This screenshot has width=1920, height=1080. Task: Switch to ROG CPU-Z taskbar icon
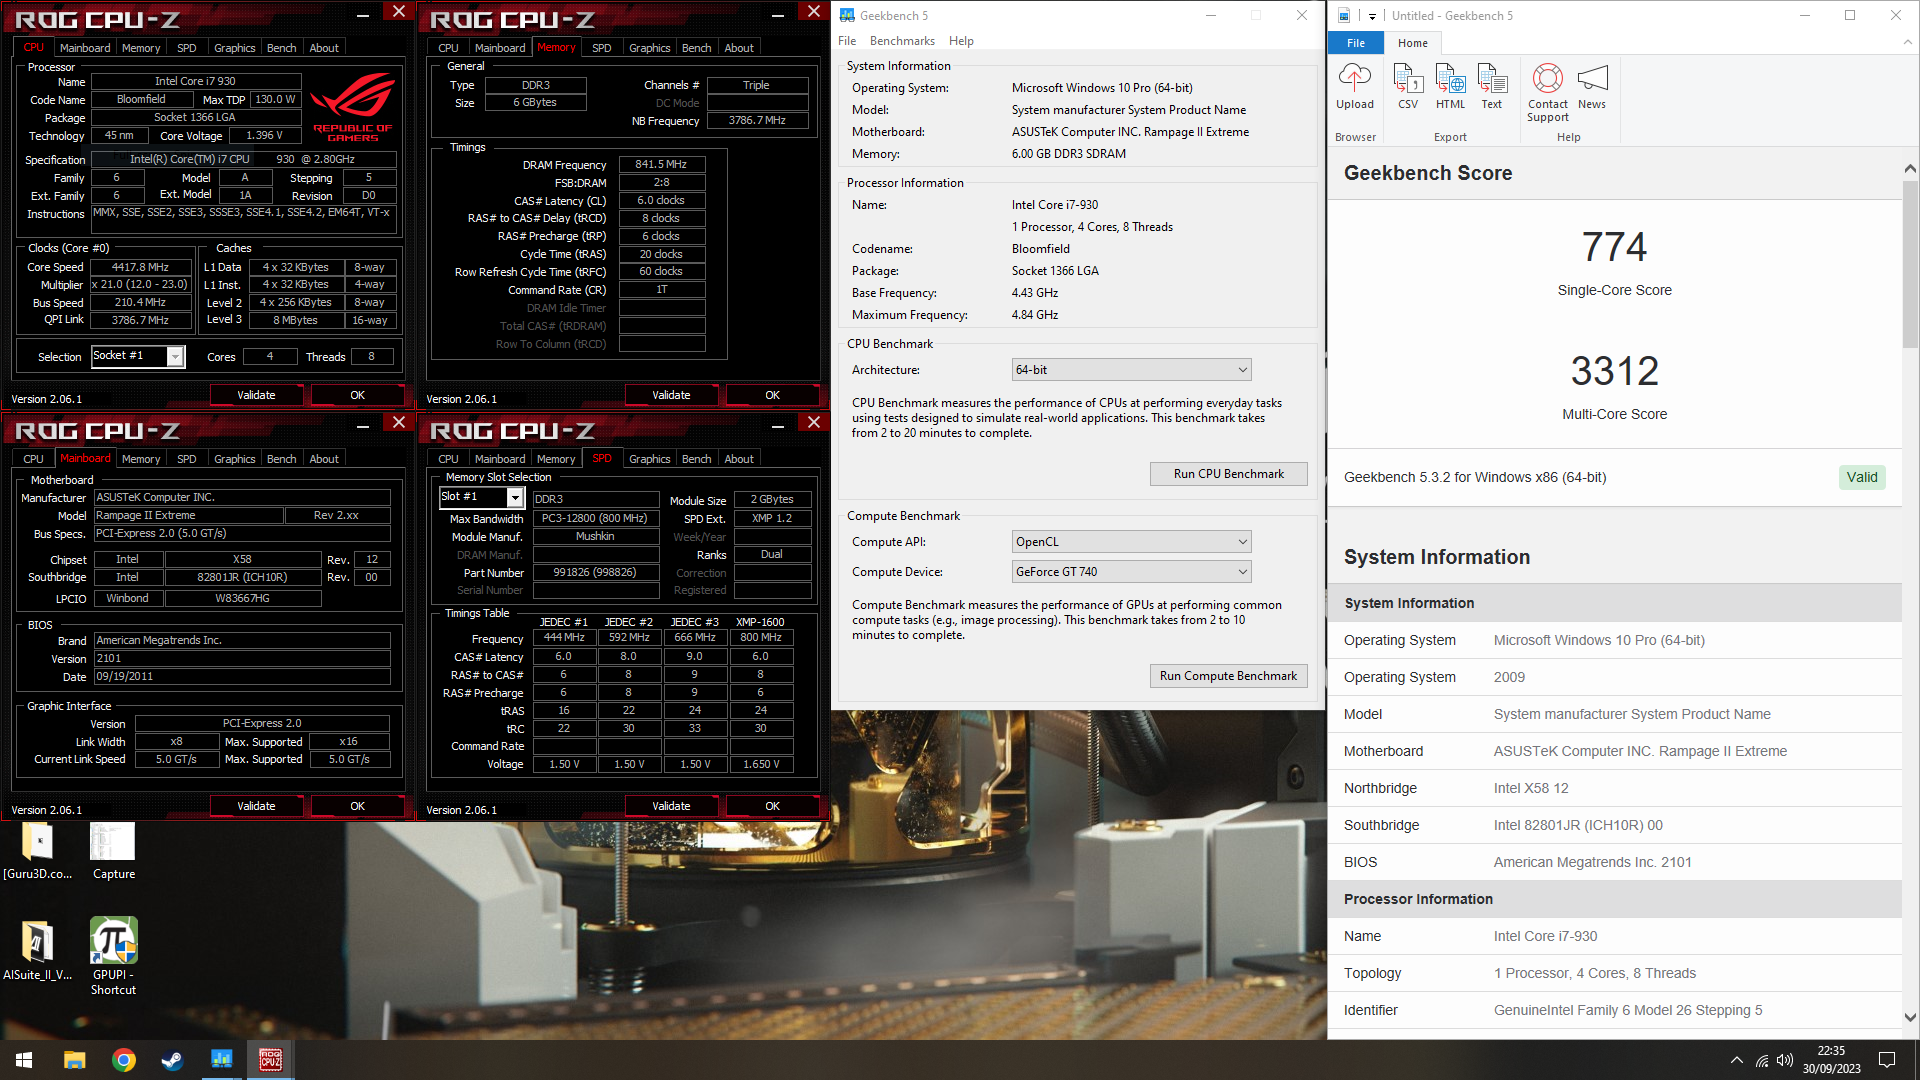tap(271, 1060)
